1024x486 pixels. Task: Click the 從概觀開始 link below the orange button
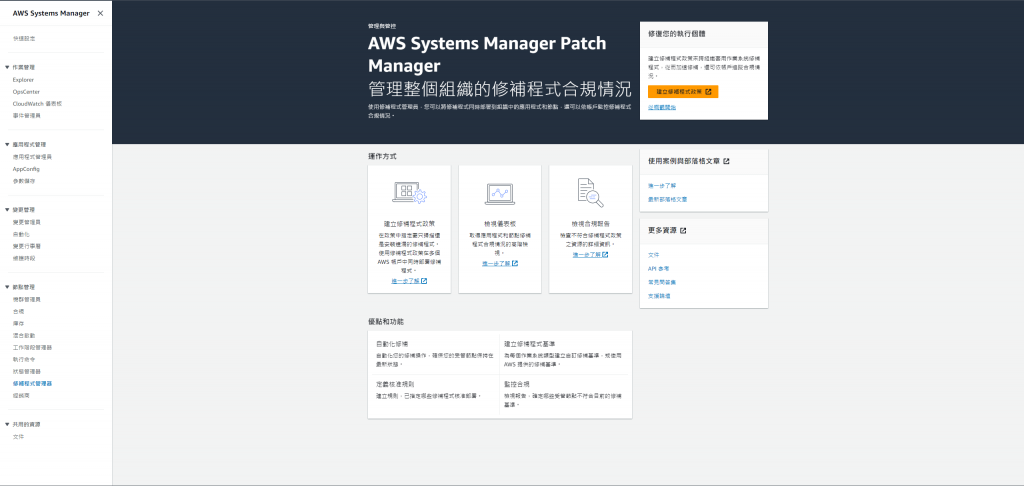662,107
